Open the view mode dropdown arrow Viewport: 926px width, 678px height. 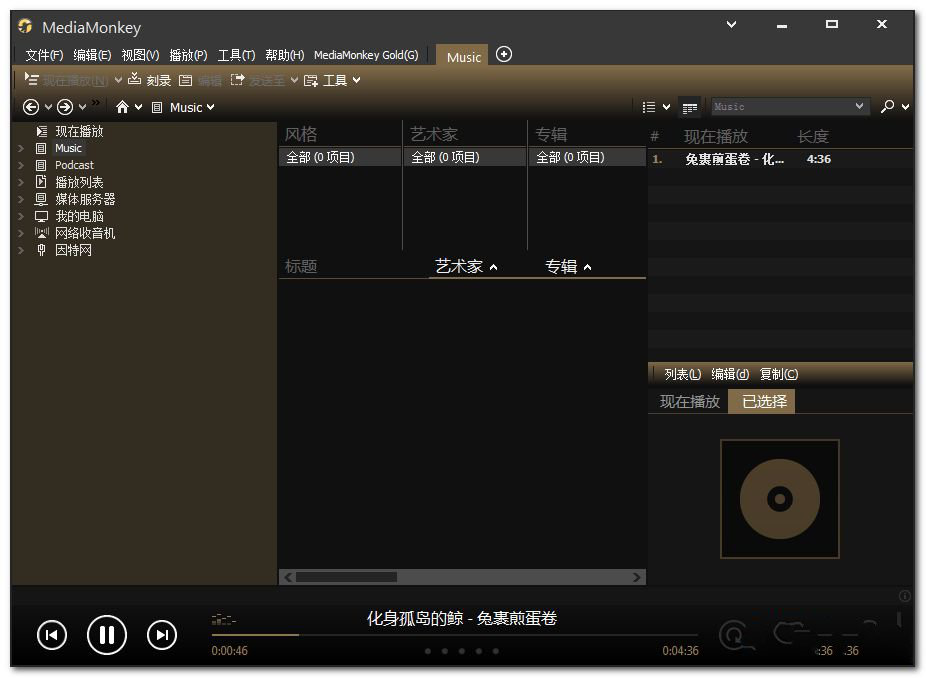[x=666, y=107]
